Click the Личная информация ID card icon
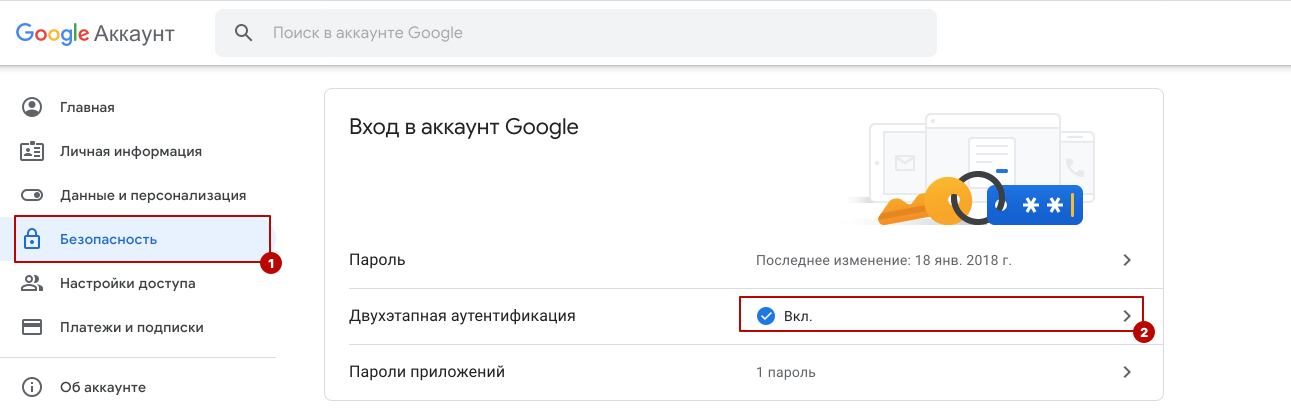The image size is (1291, 420). pos(32,151)
